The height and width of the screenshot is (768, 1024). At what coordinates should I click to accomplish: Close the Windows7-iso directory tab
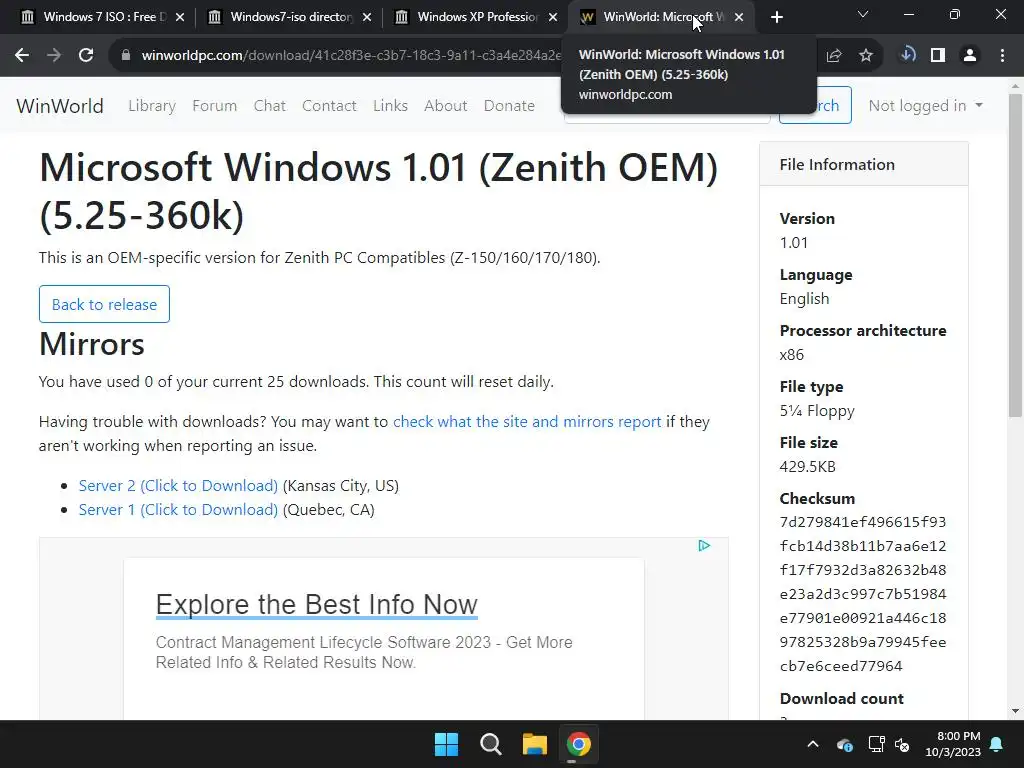(367, 17)
